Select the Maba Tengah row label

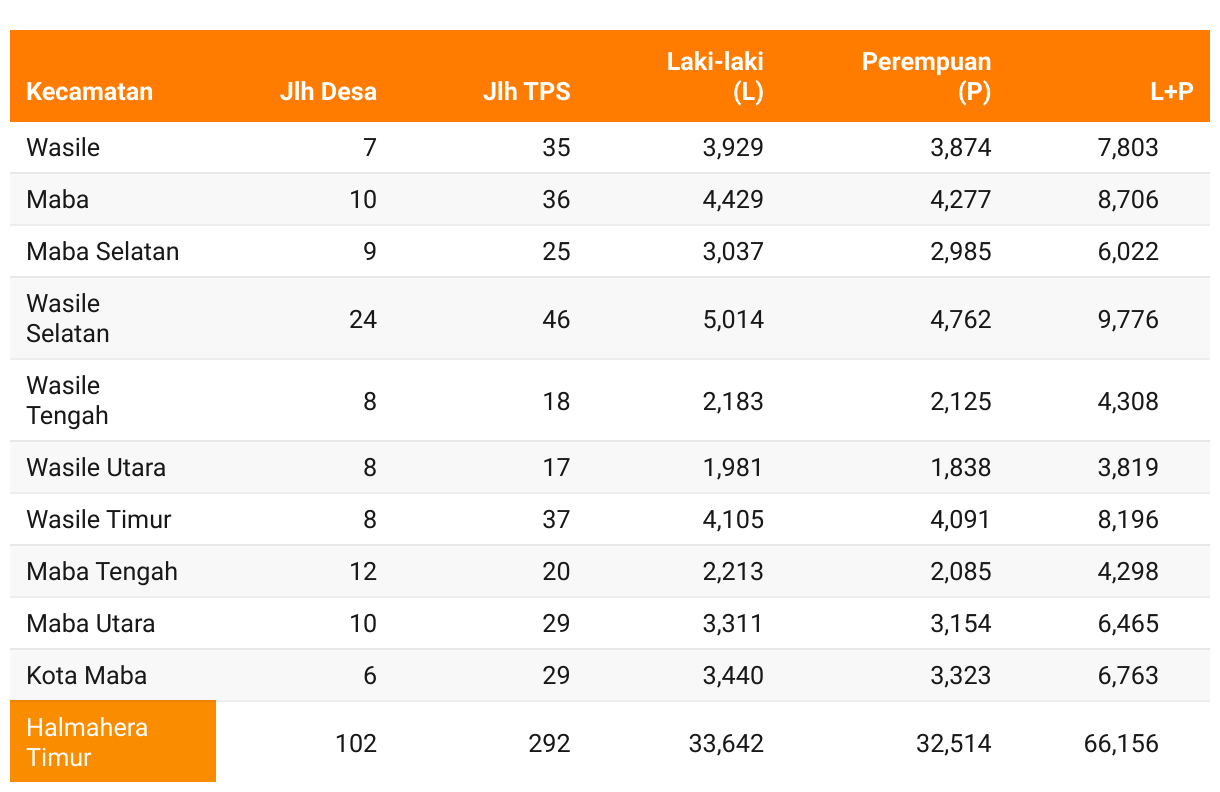pos(102,572)
